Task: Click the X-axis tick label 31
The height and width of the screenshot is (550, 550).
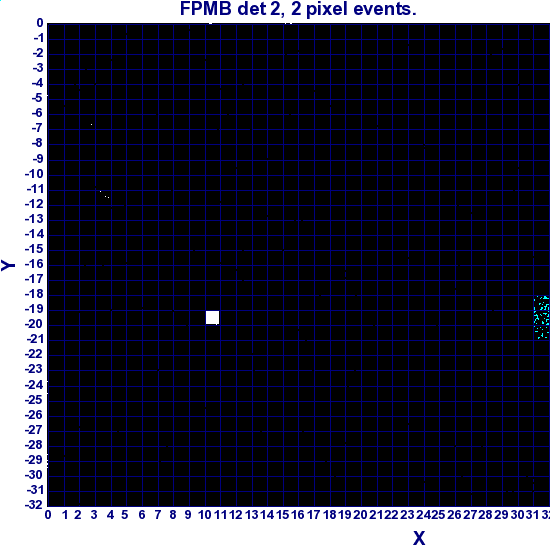Action: (532, 515)
